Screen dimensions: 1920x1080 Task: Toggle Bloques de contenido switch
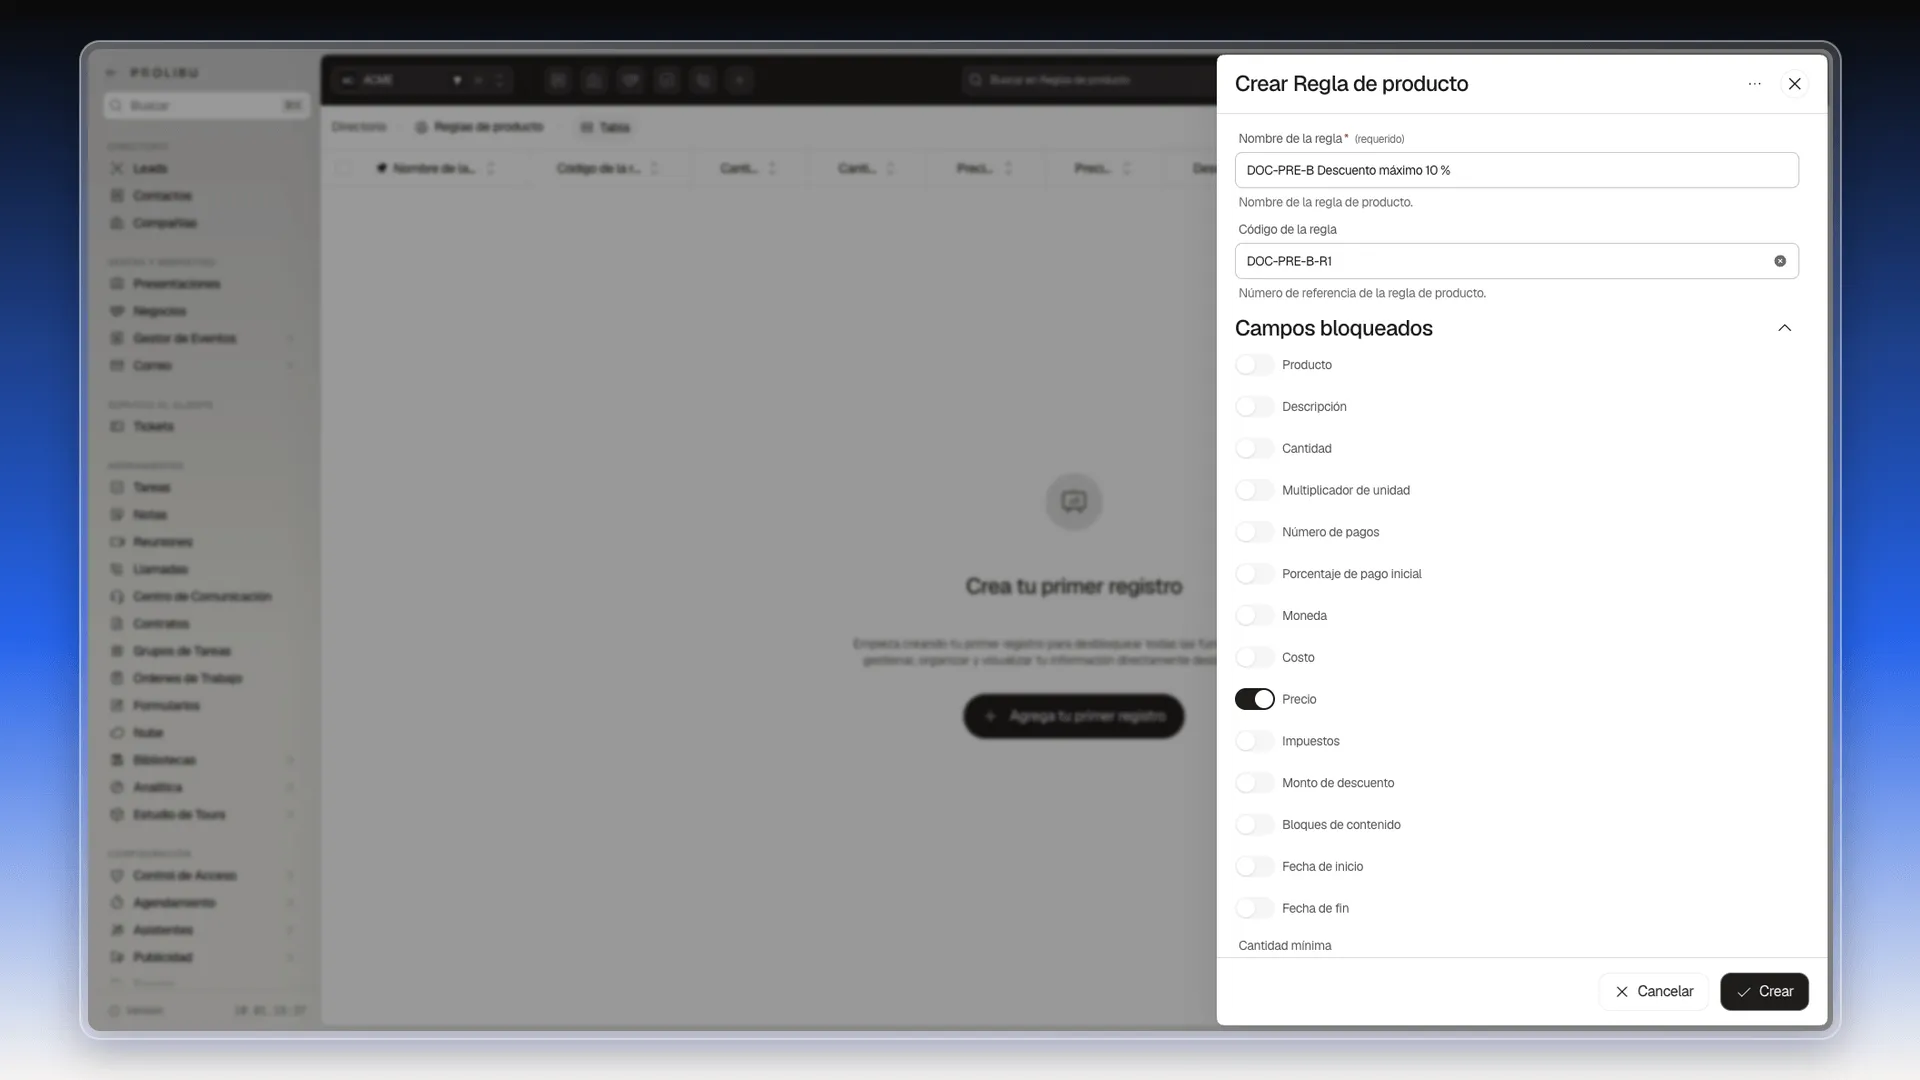point(1254,825)
